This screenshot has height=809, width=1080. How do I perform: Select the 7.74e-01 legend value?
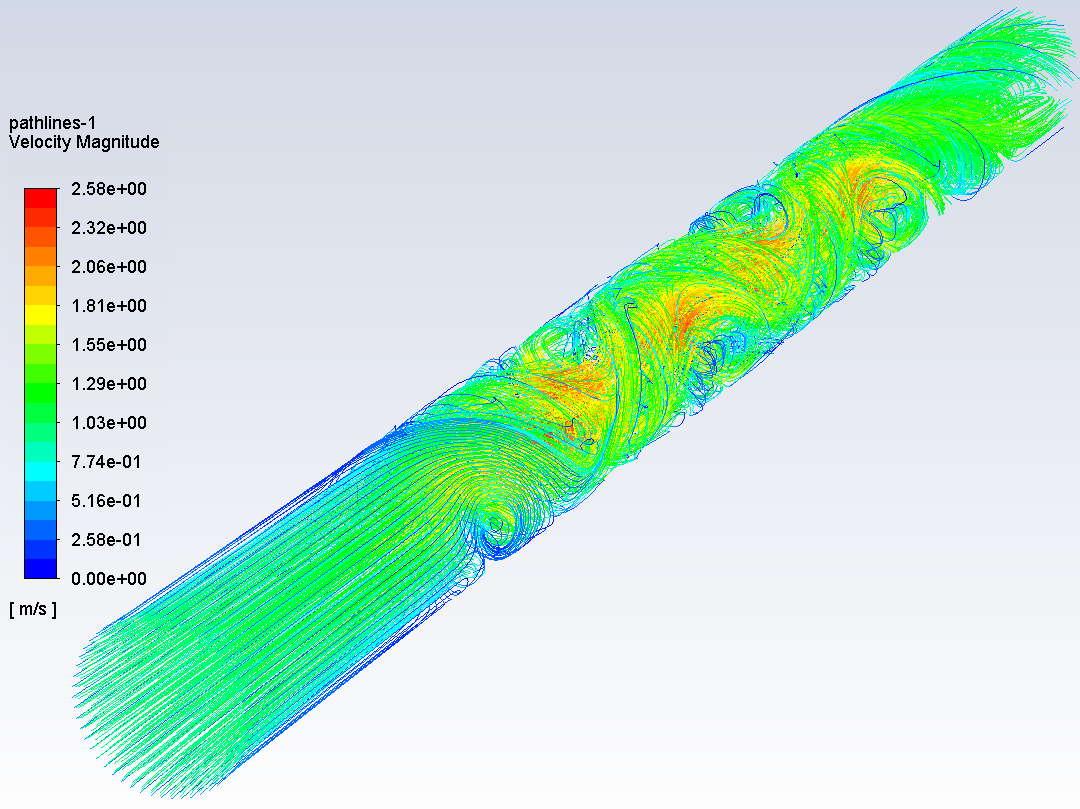pyautogui.click(x=107, y=461)
